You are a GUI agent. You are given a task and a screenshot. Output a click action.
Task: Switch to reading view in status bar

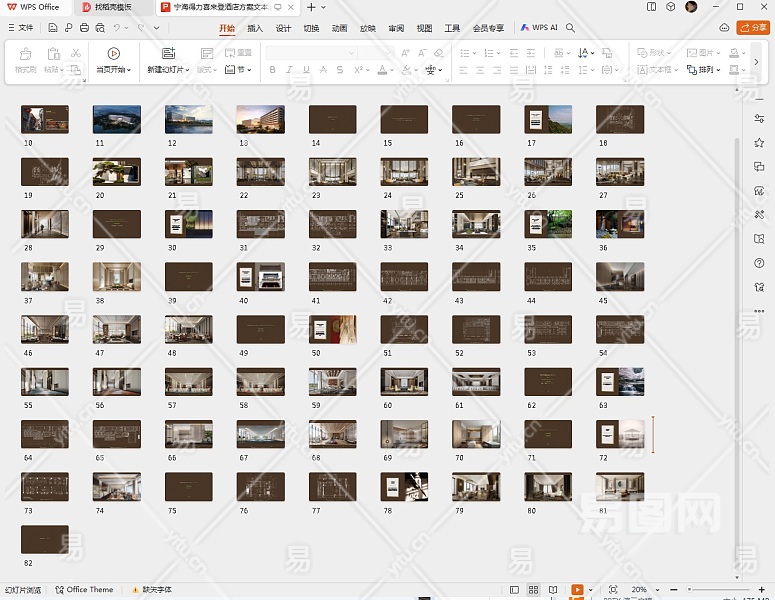(553, 590)
